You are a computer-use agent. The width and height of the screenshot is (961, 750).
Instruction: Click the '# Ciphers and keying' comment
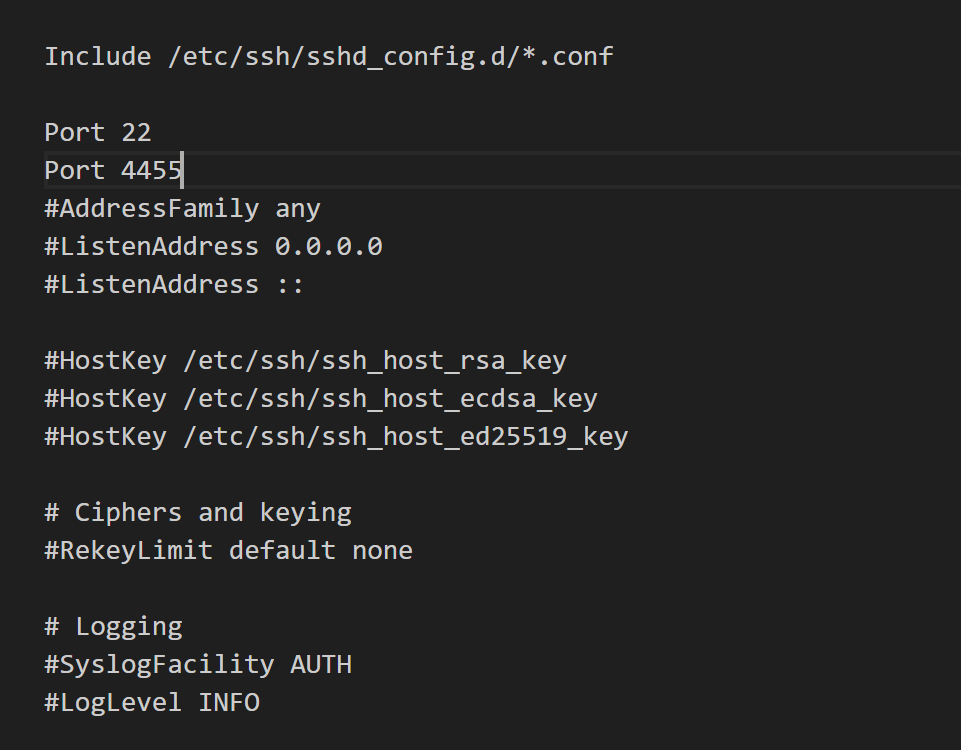tap(198, 513)
